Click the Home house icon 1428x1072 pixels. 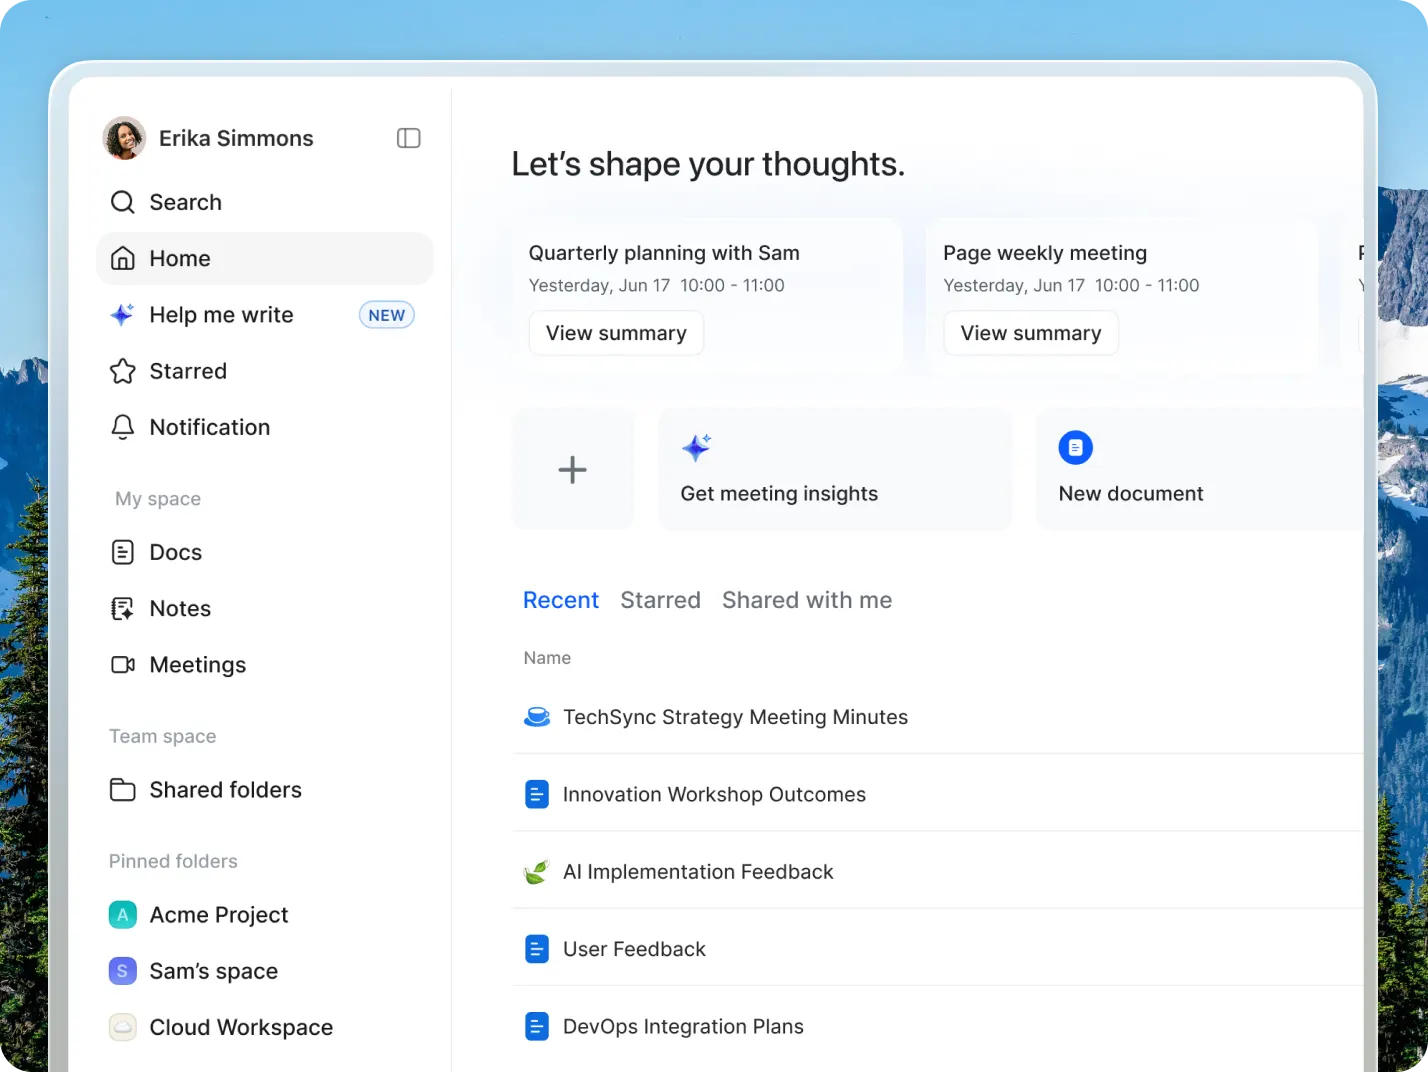[122, 258]
